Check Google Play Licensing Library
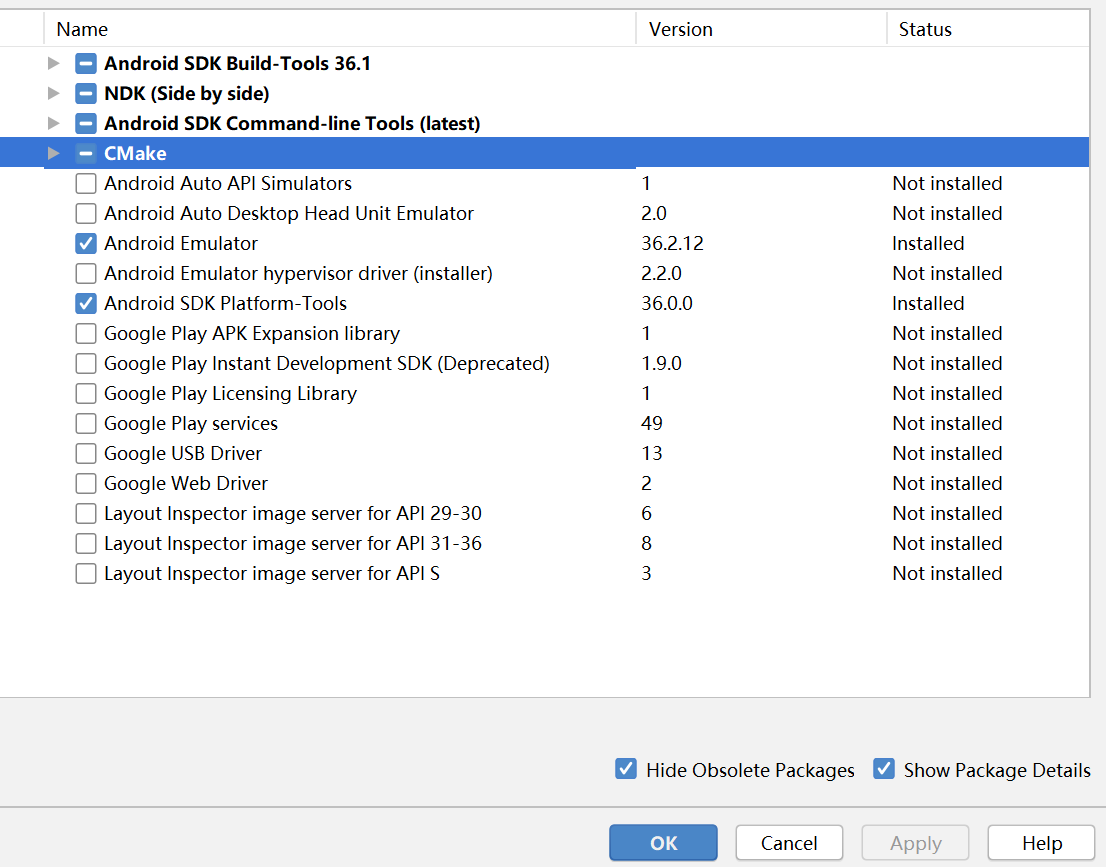The width and height of the screenshot is (1106, 867). pos(86,393)
